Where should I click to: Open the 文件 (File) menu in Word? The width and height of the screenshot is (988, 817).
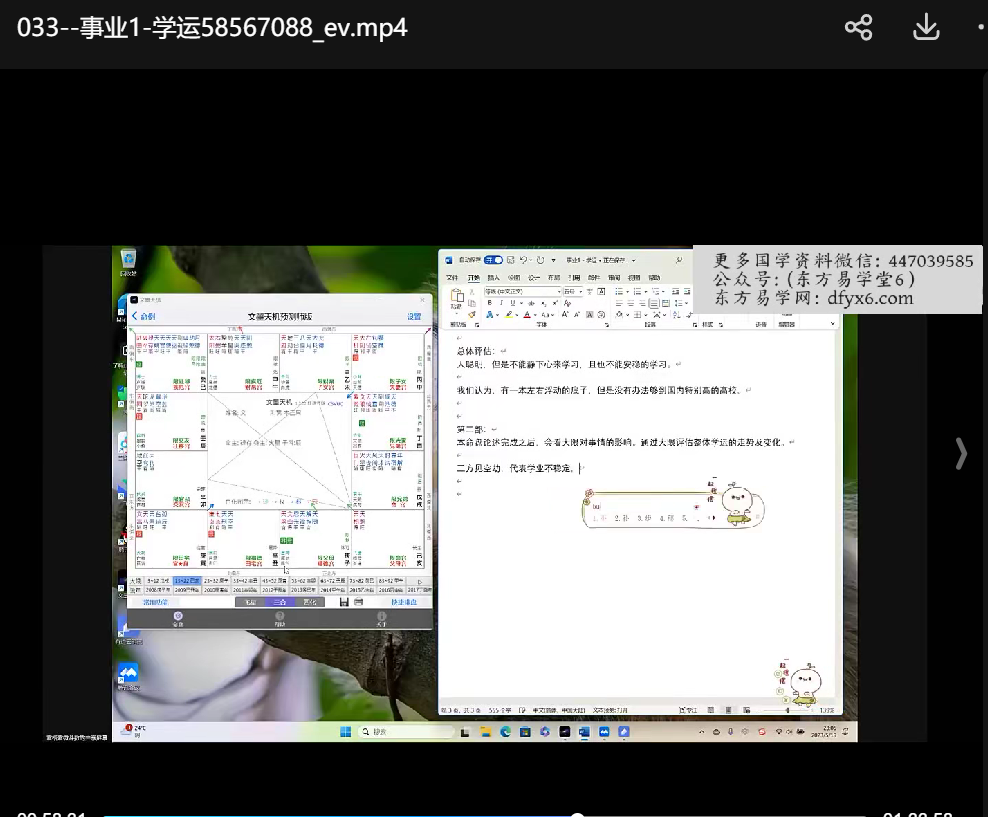(451, 277)
